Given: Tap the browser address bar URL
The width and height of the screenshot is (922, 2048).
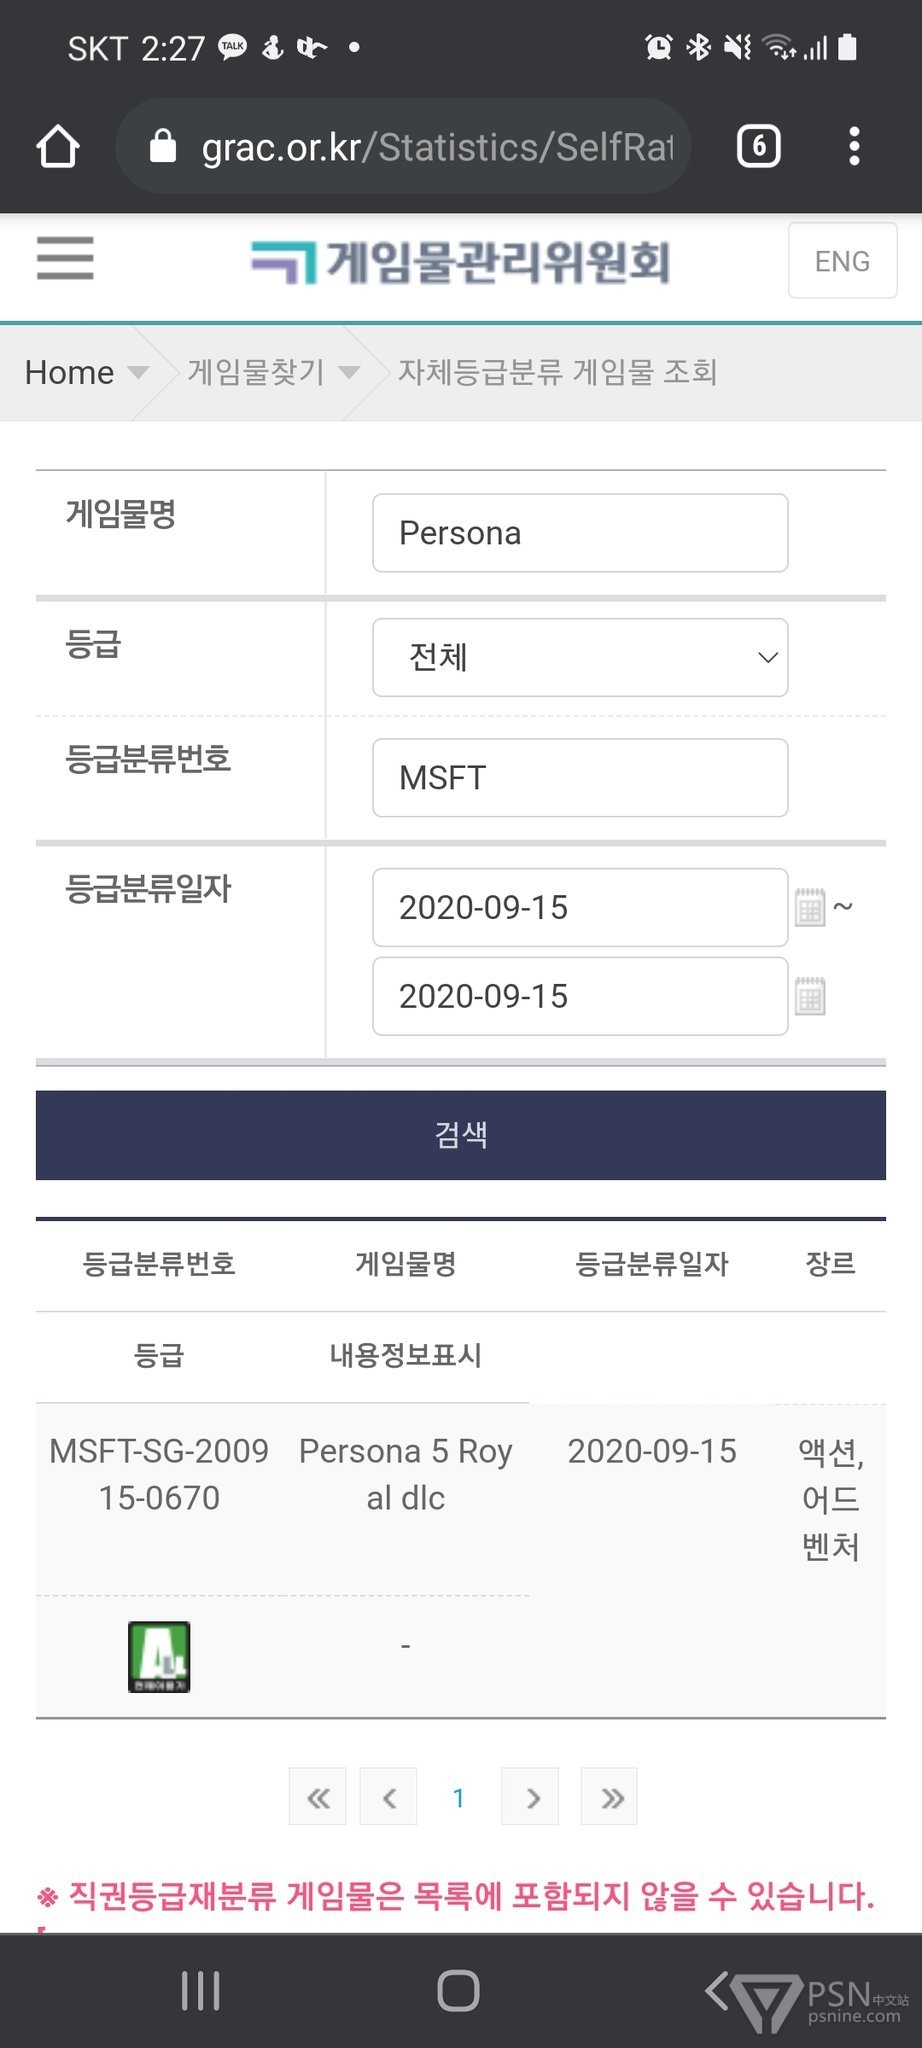Looking at the screenshot, I should point(436,147).
